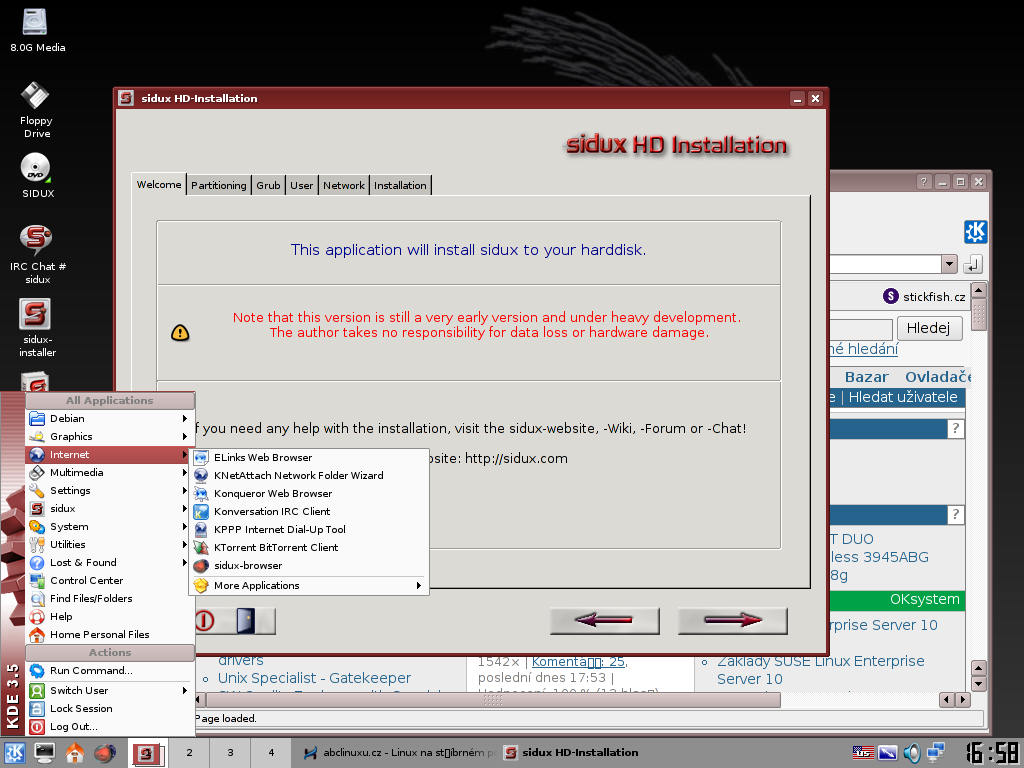This screenshot has height=768, width=1024.
Task: Expand the Switch User submenu
Action: (x=109, y=690)
